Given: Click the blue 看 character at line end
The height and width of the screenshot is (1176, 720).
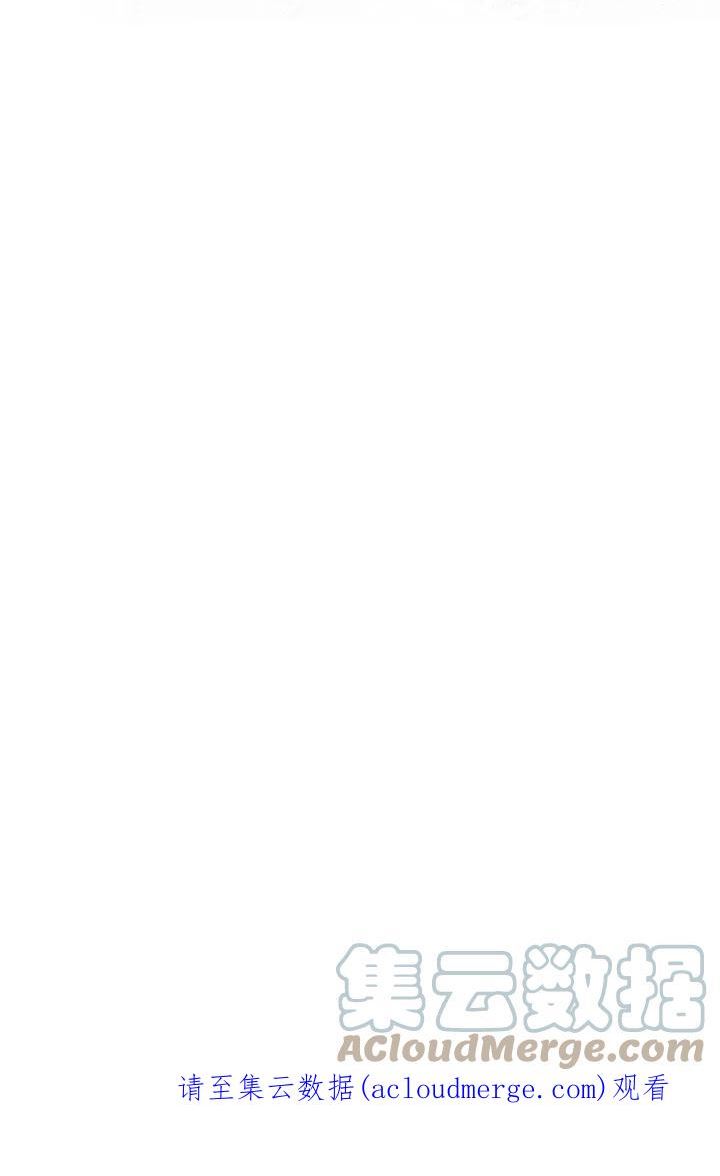Looking at the screenshot, I should pos(655,1088).
